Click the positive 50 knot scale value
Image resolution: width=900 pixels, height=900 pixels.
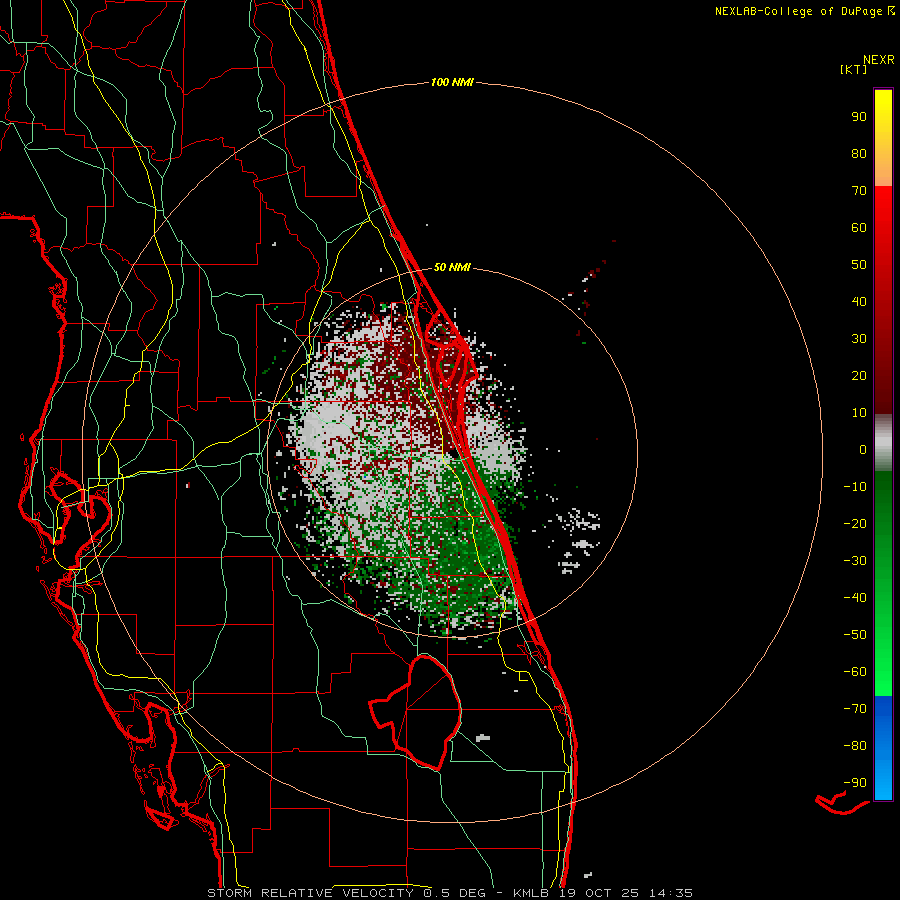[x=859, y=265]
